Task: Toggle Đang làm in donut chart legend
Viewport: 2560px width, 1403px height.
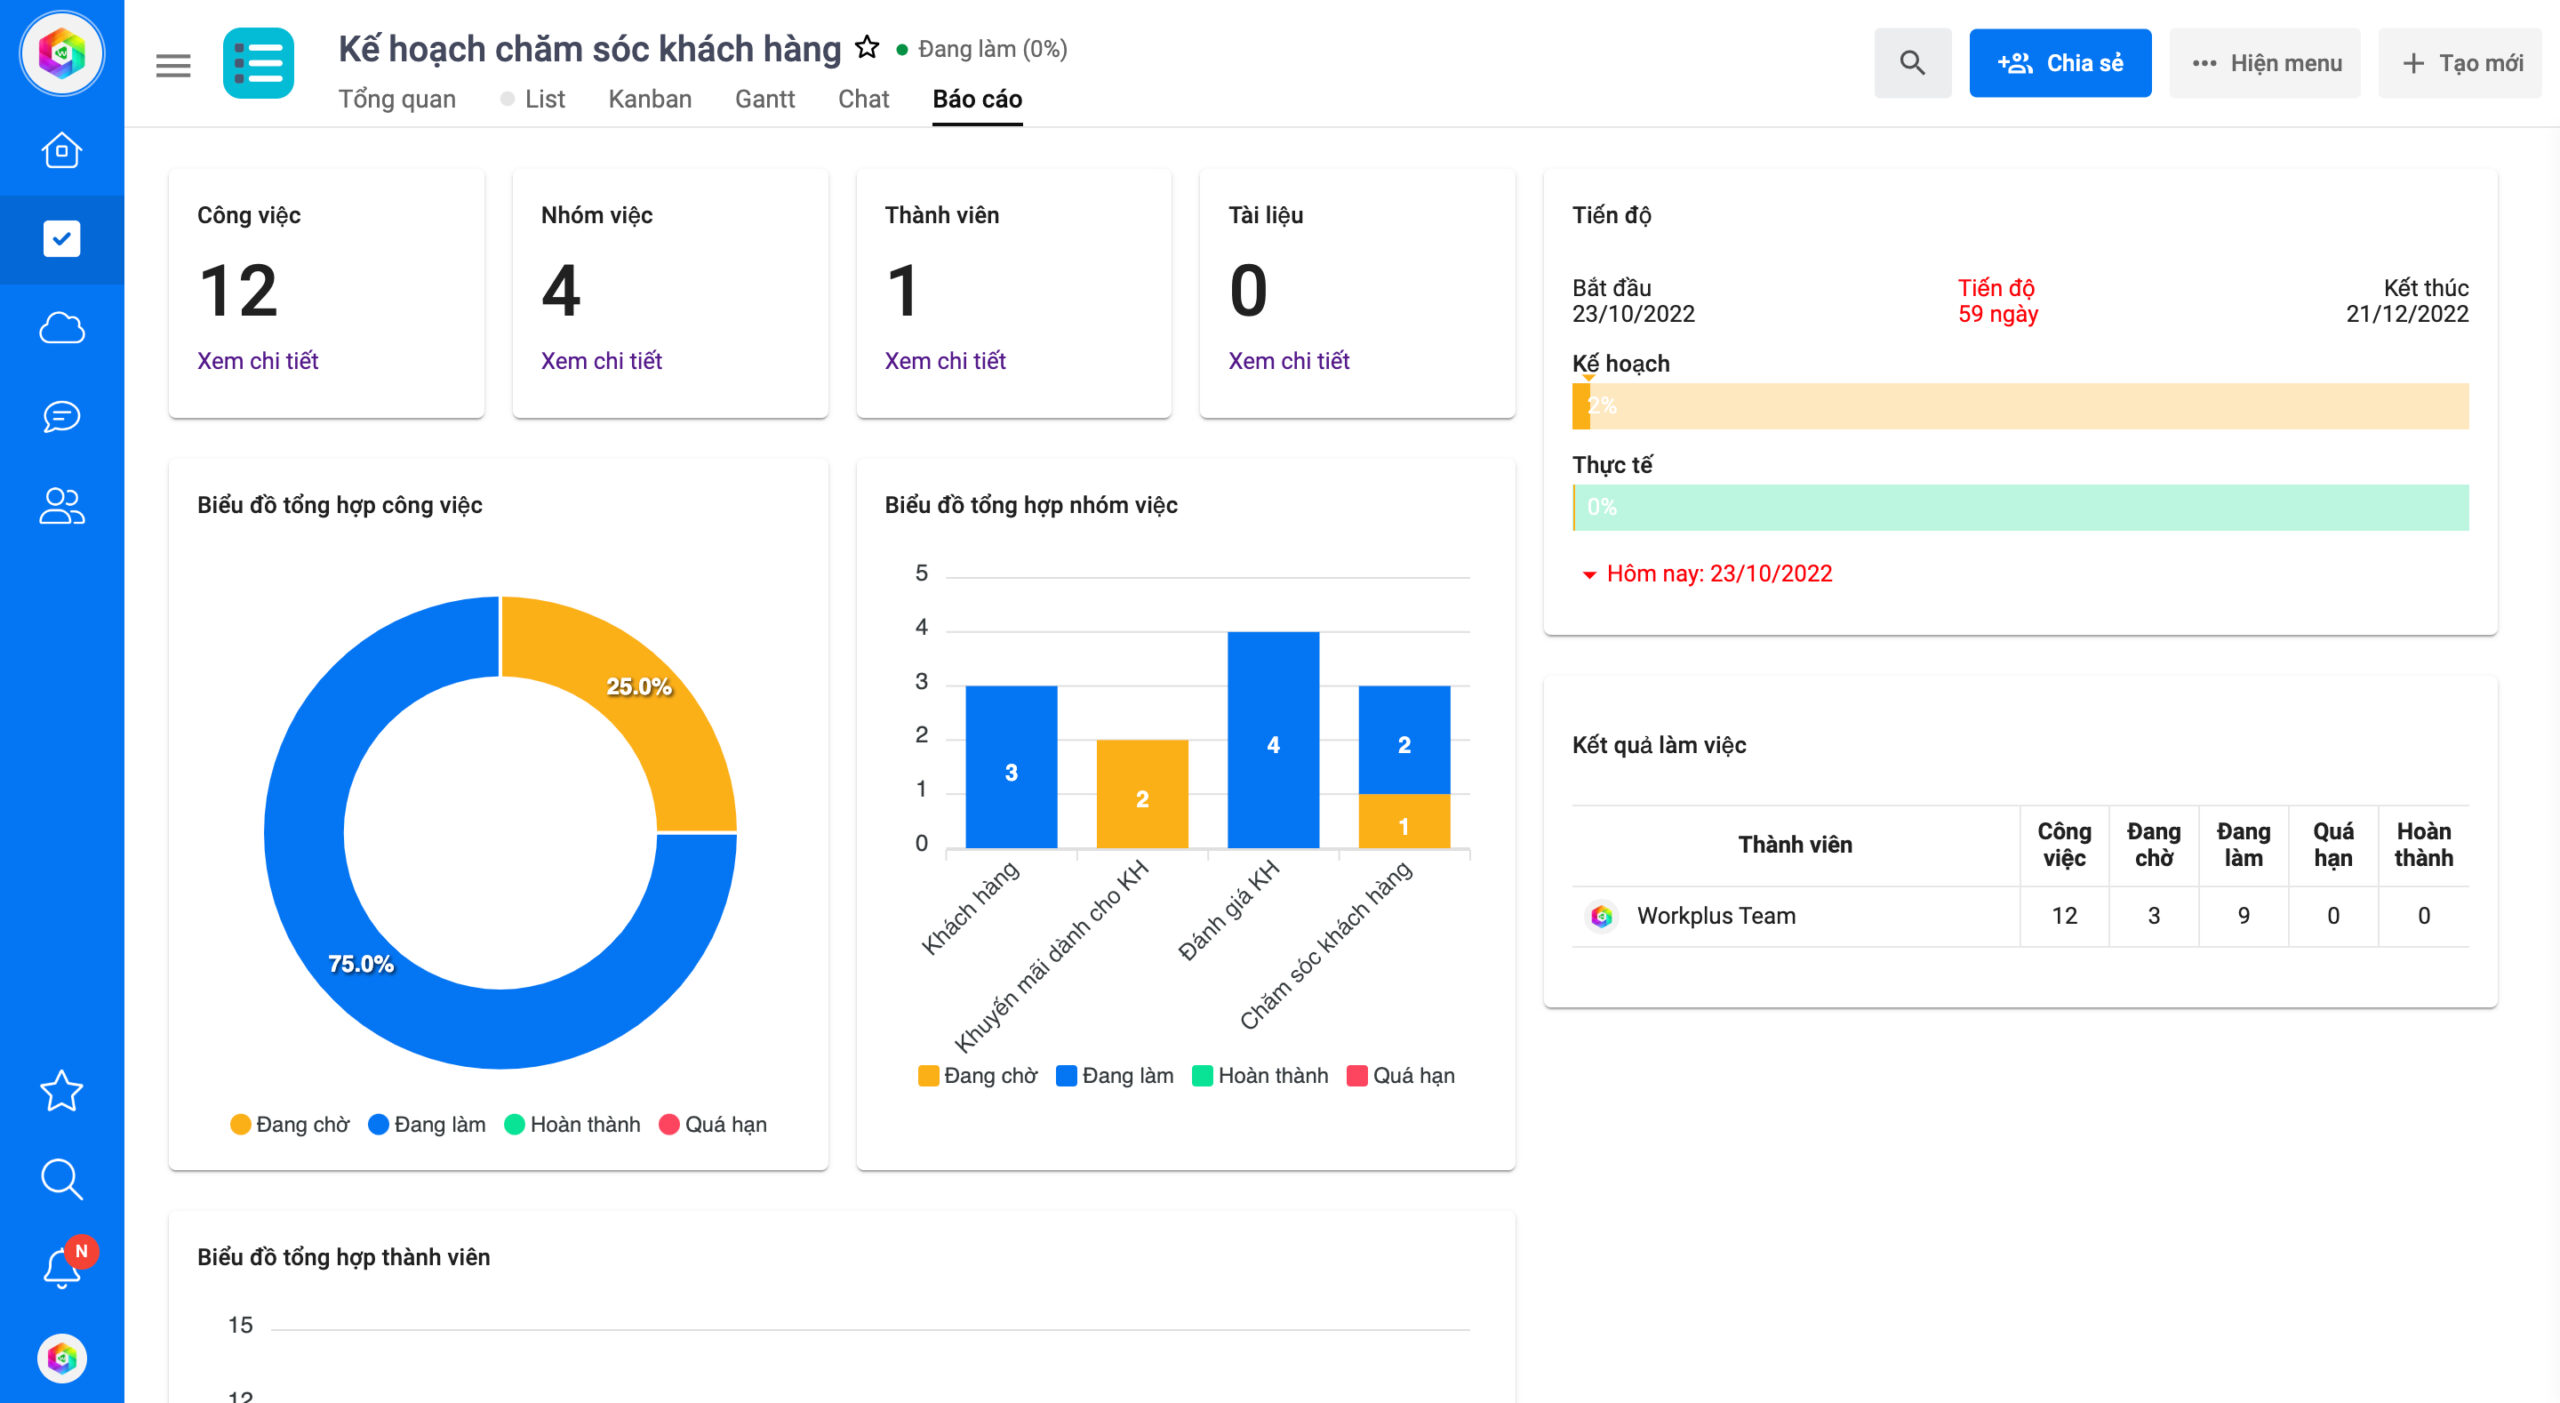Action: (x=427, y=1125)
